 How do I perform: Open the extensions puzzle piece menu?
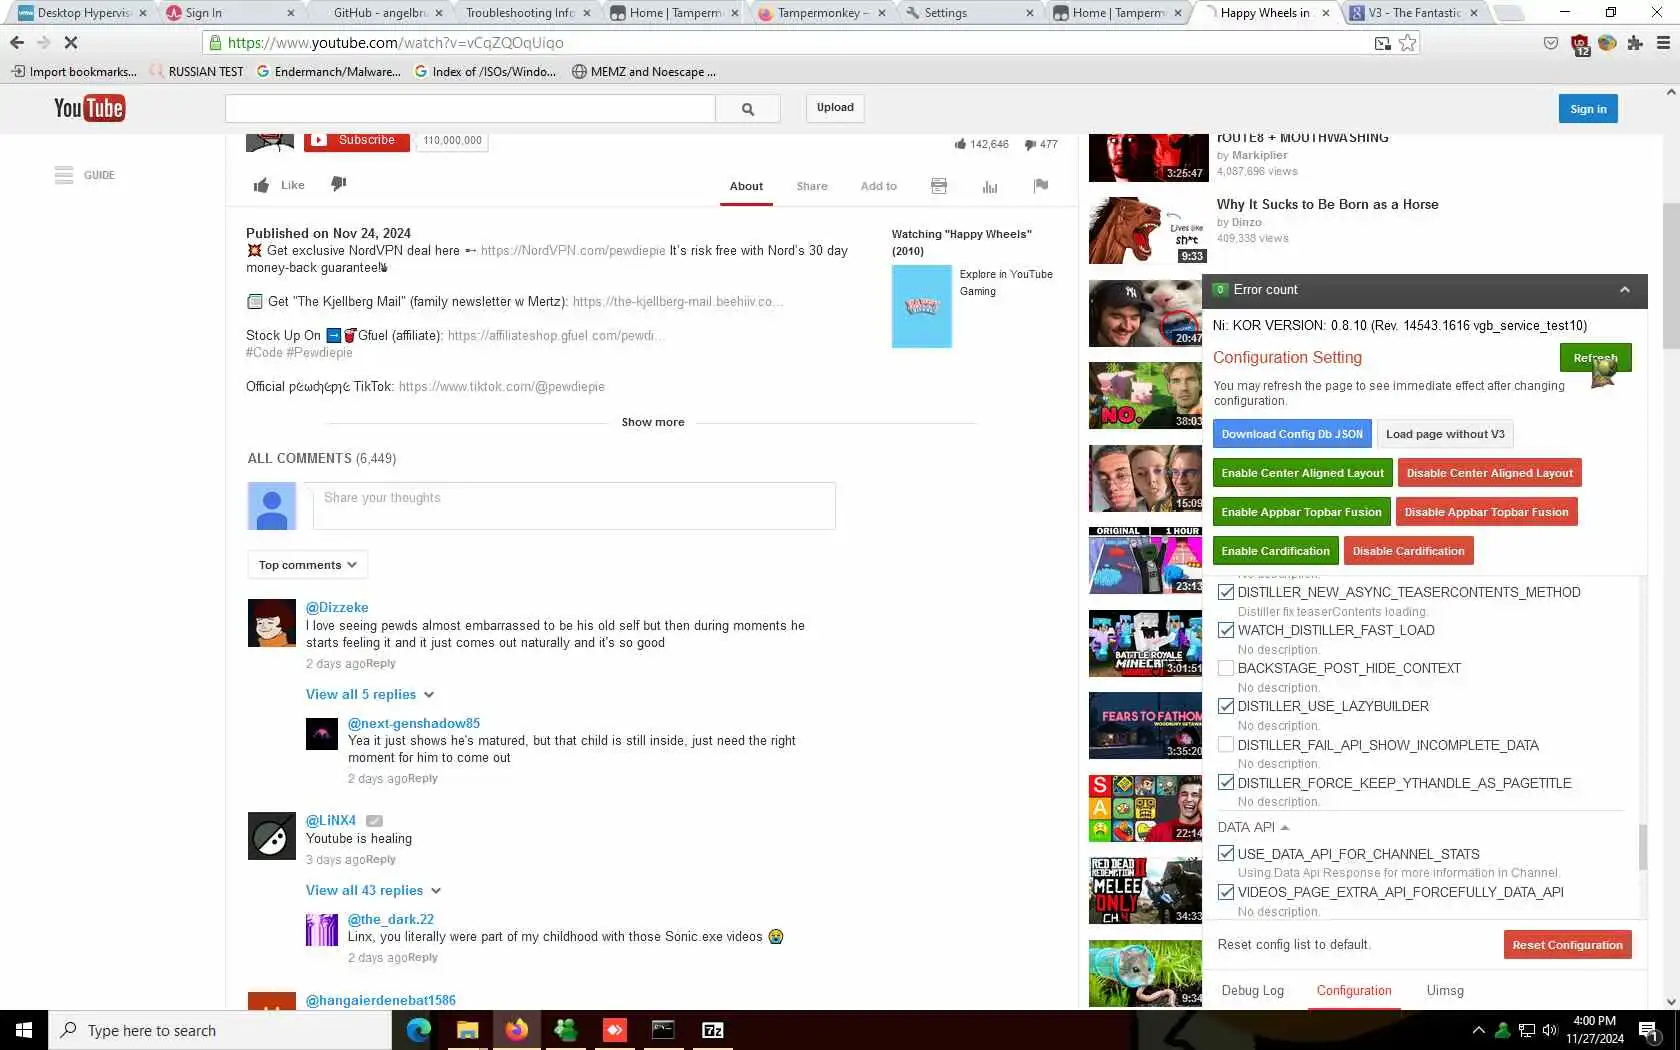point(1635,43)
